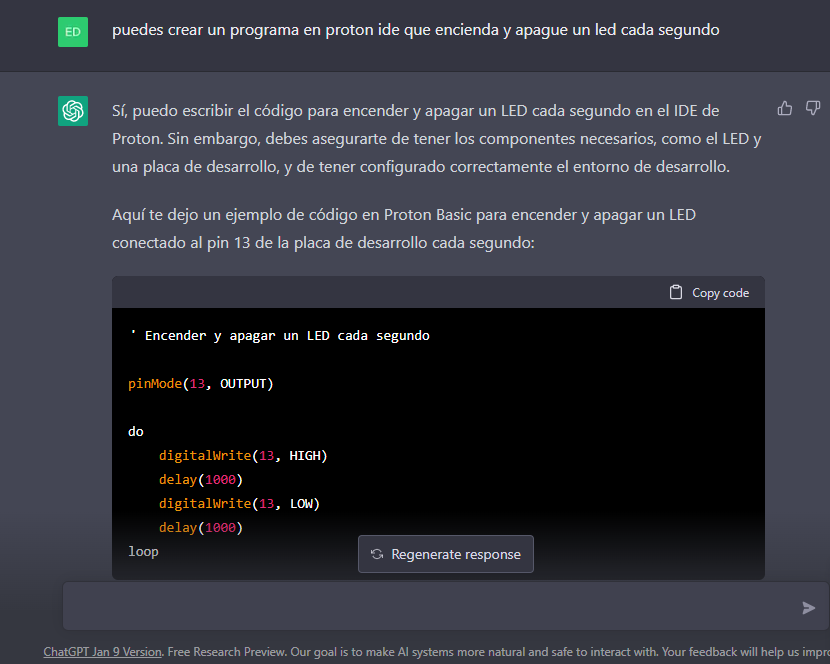This screenshot has width=830, height=664.
Task: Click the ChatGPT logo avatar
Action: click(x=73, y=111)
